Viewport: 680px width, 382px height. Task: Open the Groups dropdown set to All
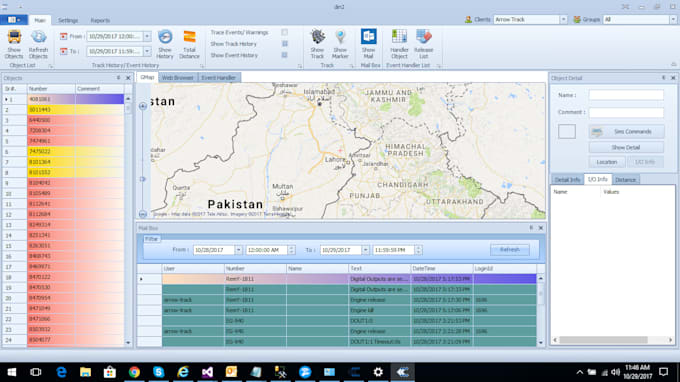673,20
